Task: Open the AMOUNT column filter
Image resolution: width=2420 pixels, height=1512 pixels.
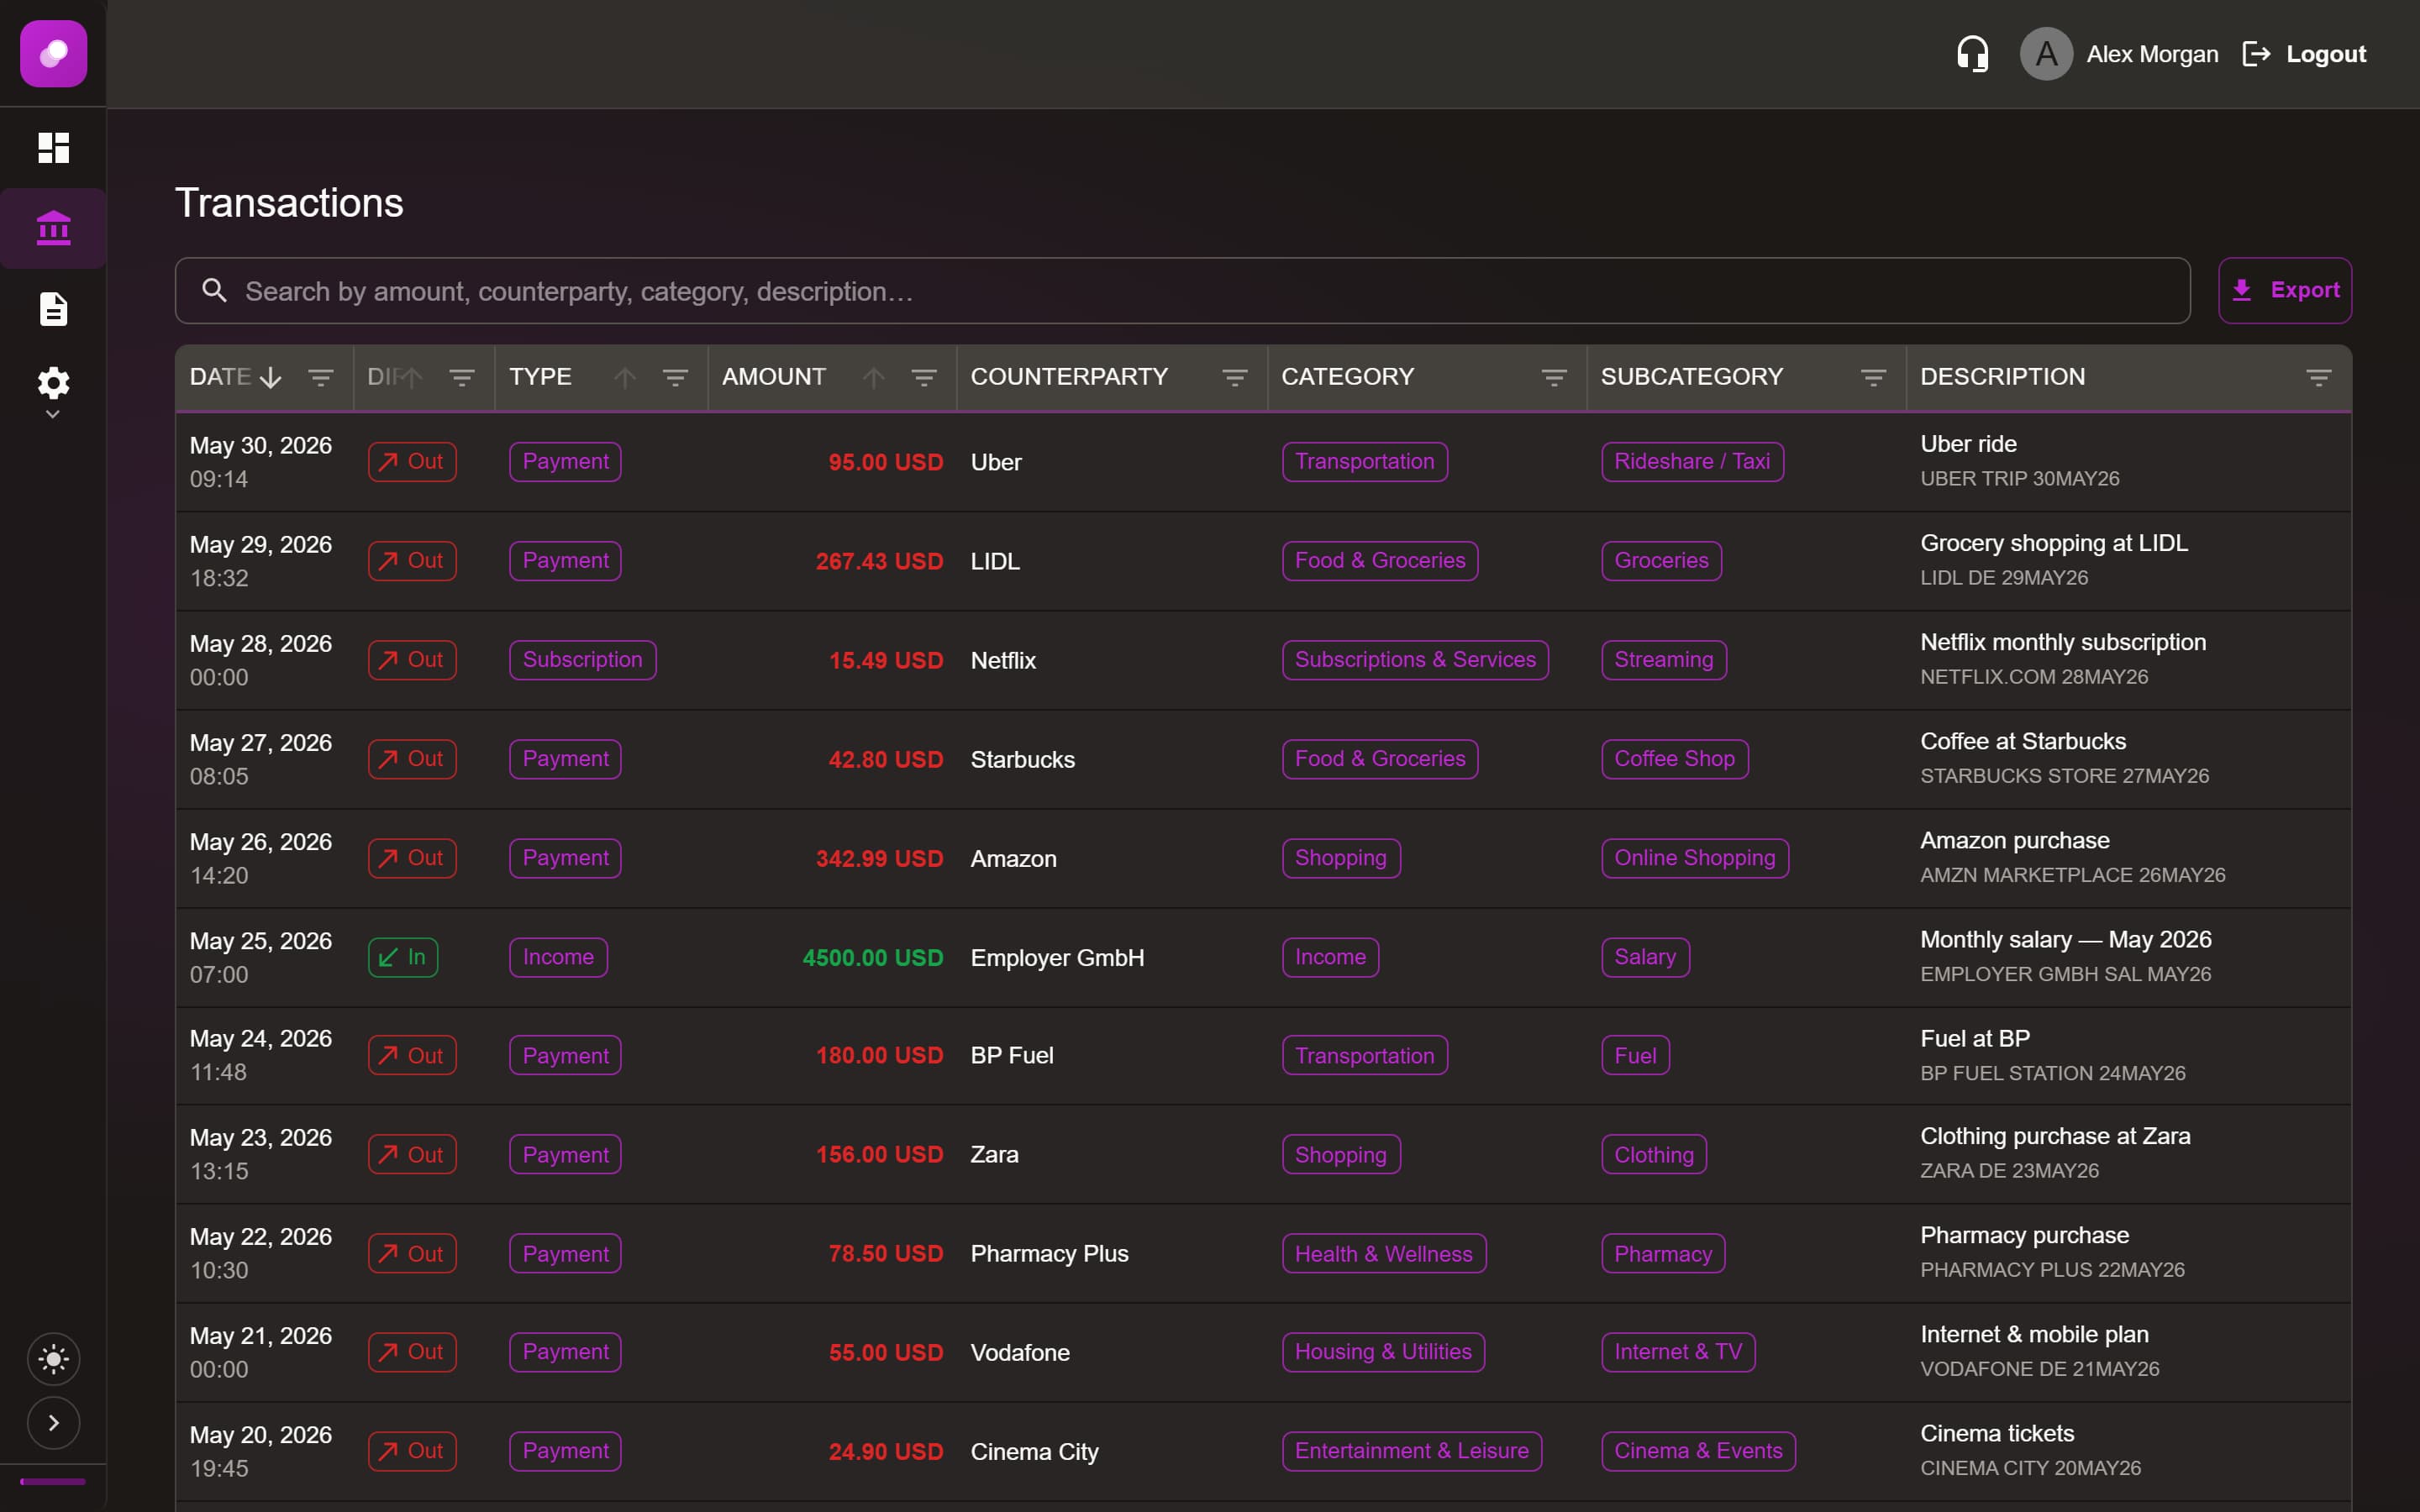Action: (x=924, y=378)
